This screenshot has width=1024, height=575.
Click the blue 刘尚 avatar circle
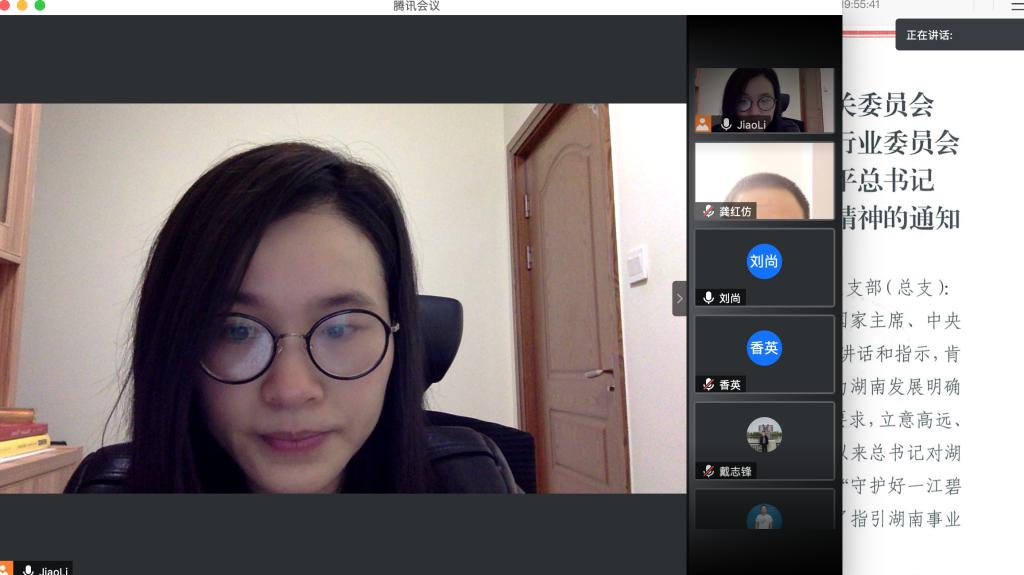tap(764, 261)
